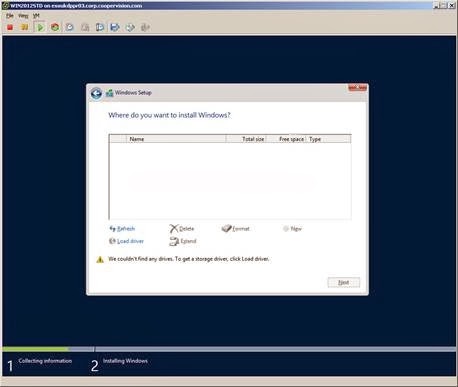
Task: Click the Load driver disc icon
Action: click(x=112, y=241)
